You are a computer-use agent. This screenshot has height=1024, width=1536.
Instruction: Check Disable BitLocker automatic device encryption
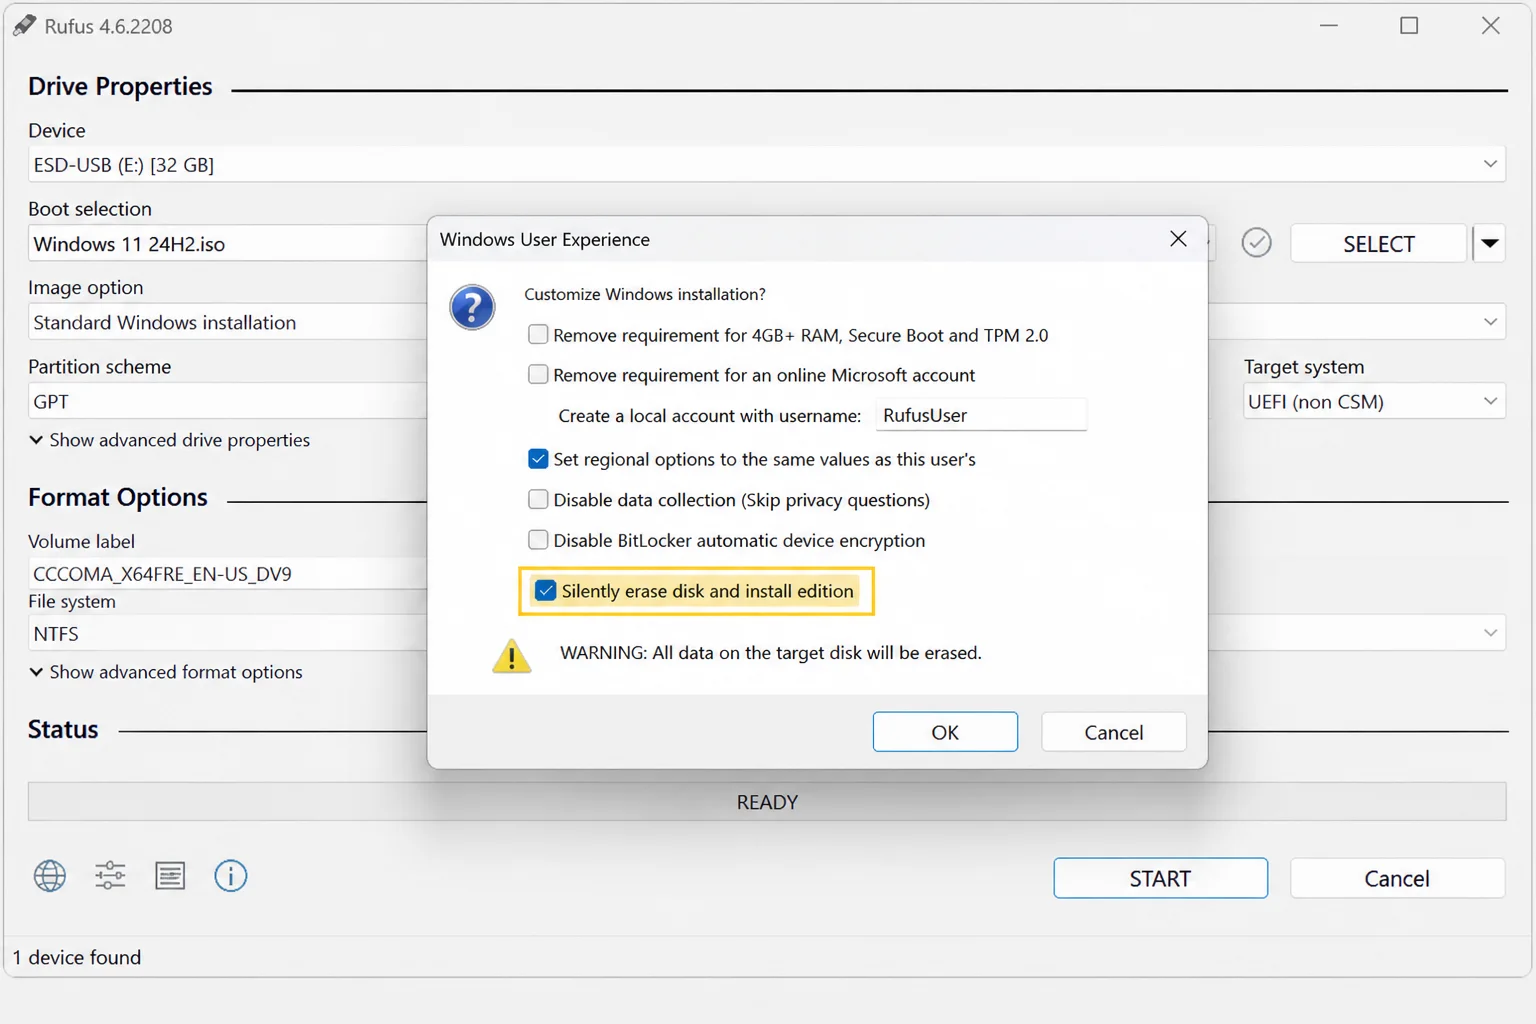538,540
